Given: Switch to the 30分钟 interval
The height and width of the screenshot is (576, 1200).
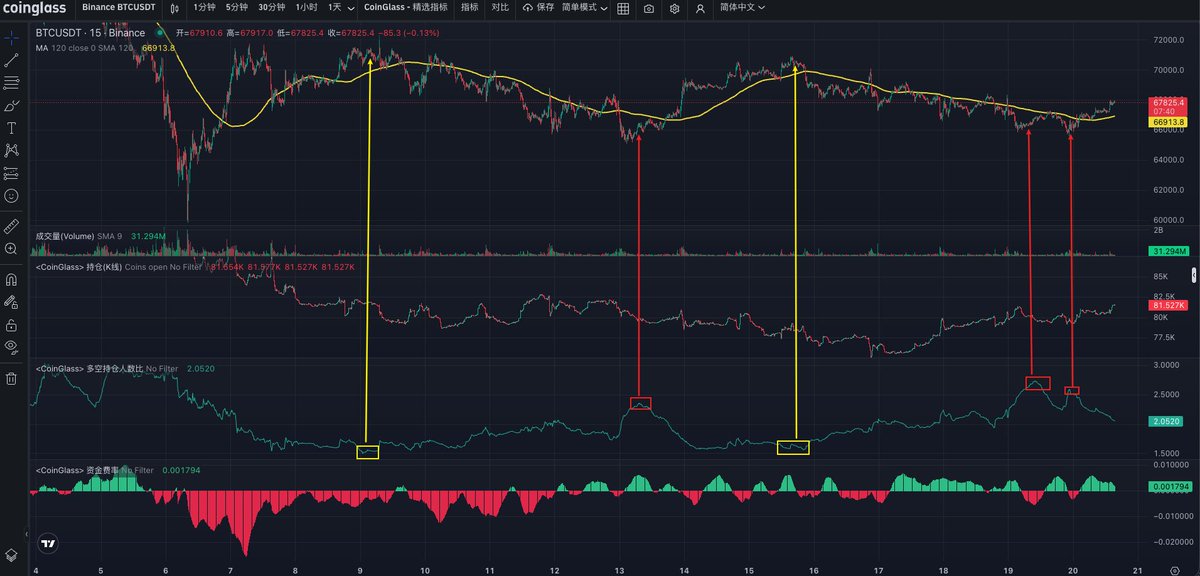Looking at the screenshot, I should pyautogui.click(x=271, y=8).
